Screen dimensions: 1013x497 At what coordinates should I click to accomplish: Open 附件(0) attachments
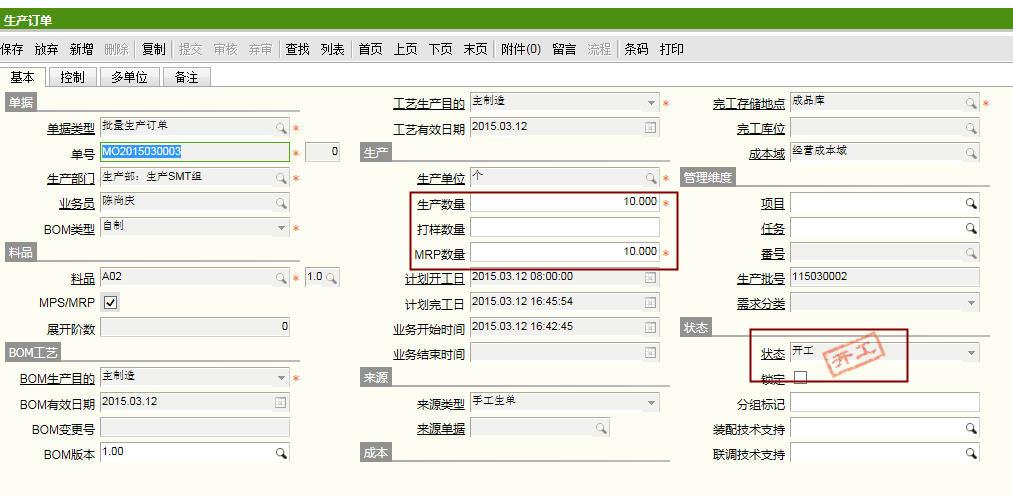(x=521, y=49)
